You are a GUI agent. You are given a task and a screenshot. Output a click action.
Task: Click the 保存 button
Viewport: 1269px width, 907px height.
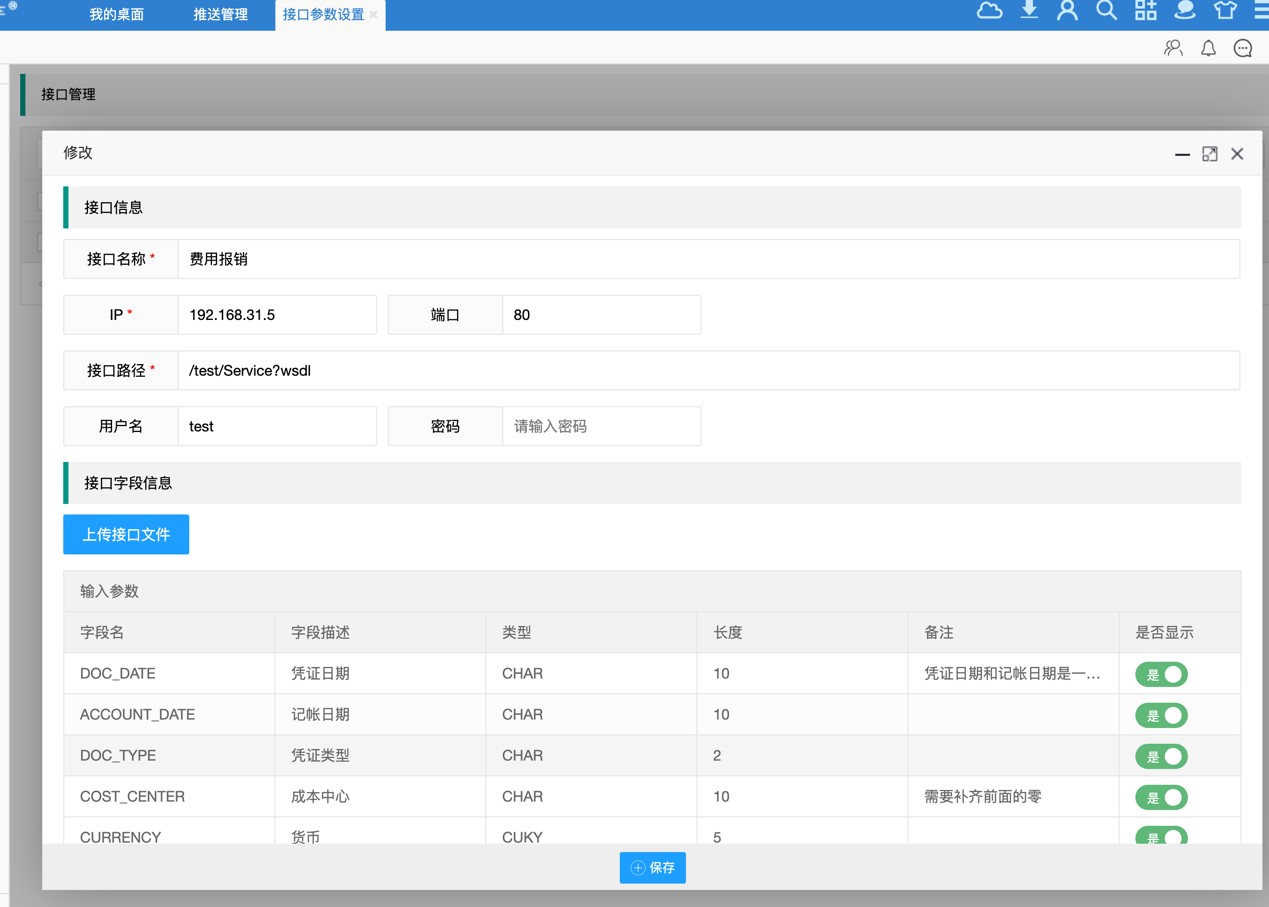[653, 868]
